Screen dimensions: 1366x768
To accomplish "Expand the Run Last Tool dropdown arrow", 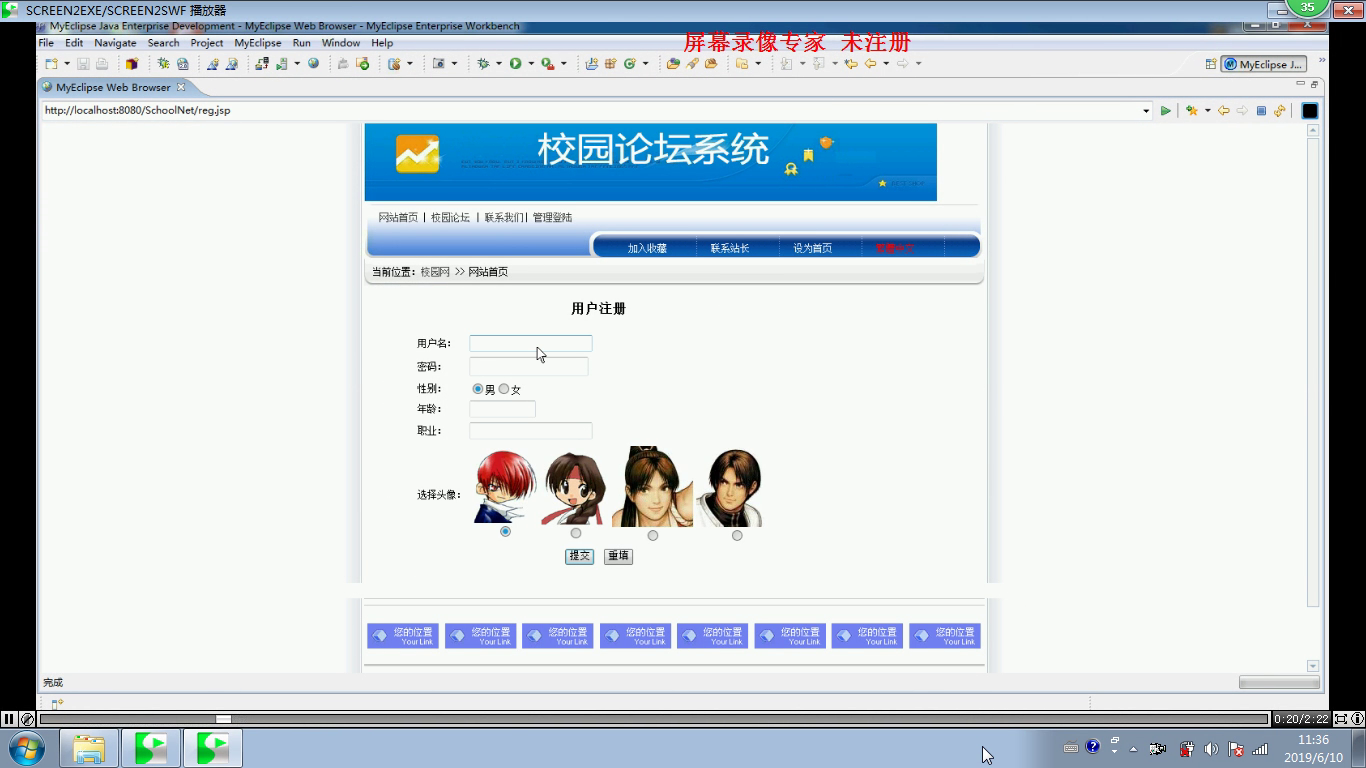I will (x=563, y=63).
